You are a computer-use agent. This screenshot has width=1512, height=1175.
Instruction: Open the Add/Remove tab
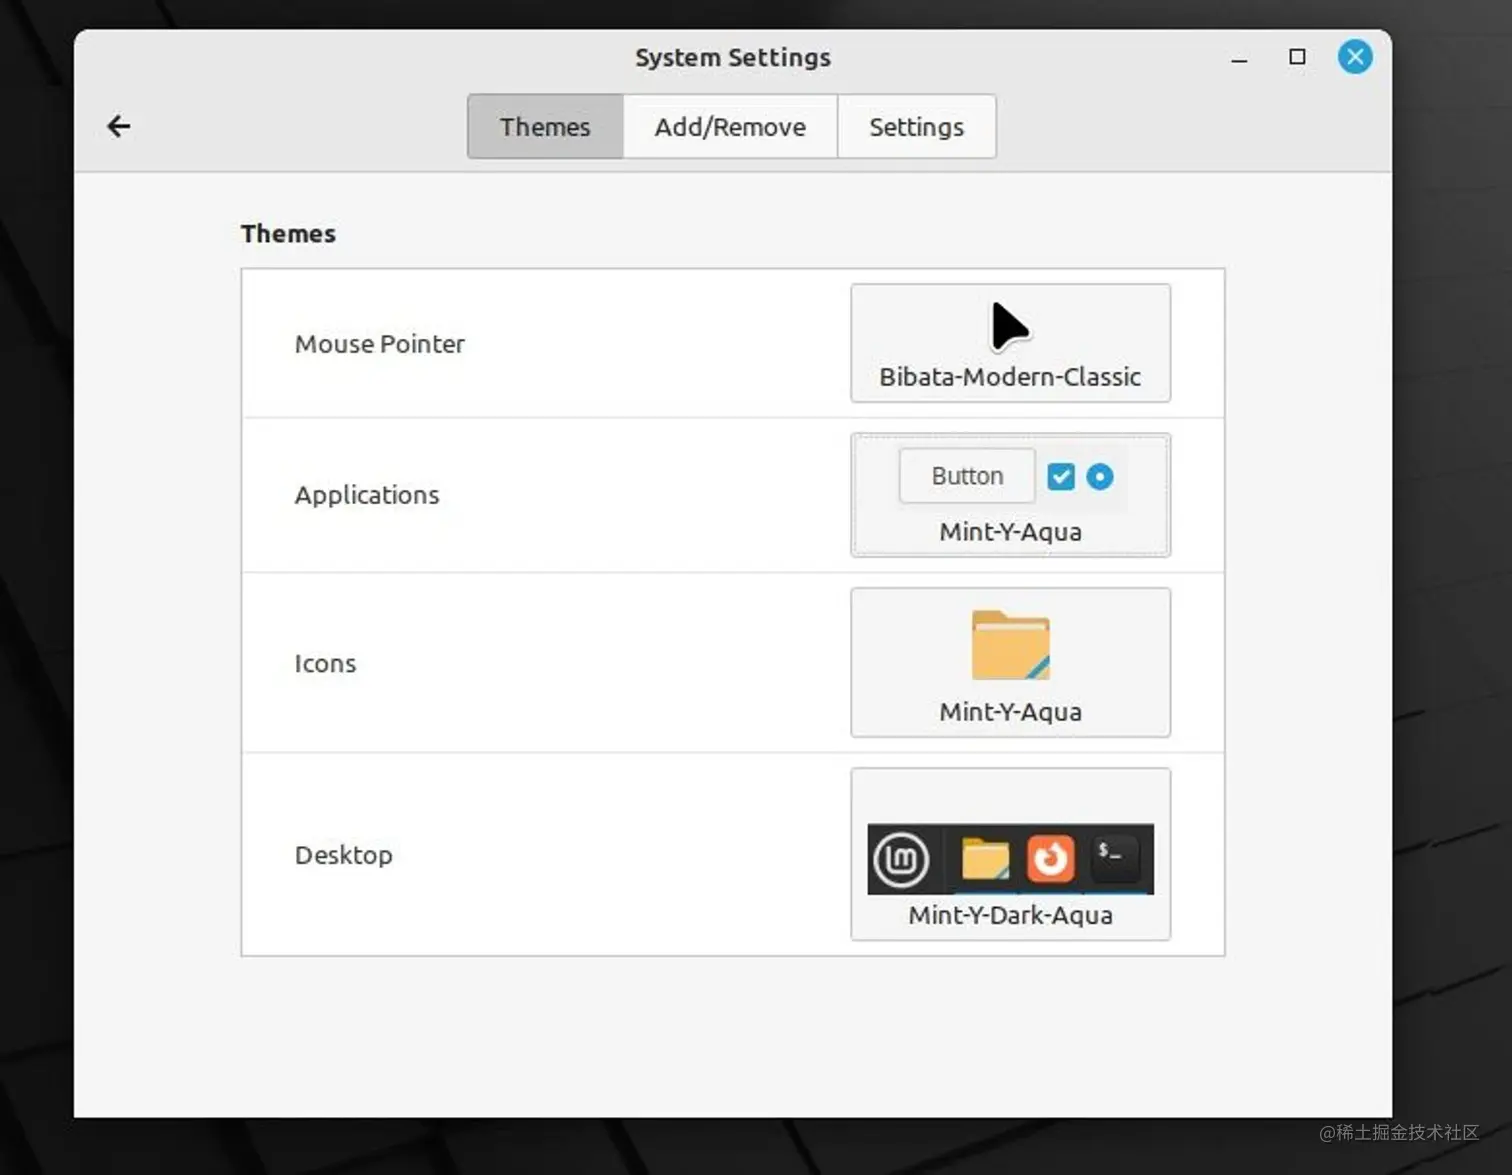(730, 127)
